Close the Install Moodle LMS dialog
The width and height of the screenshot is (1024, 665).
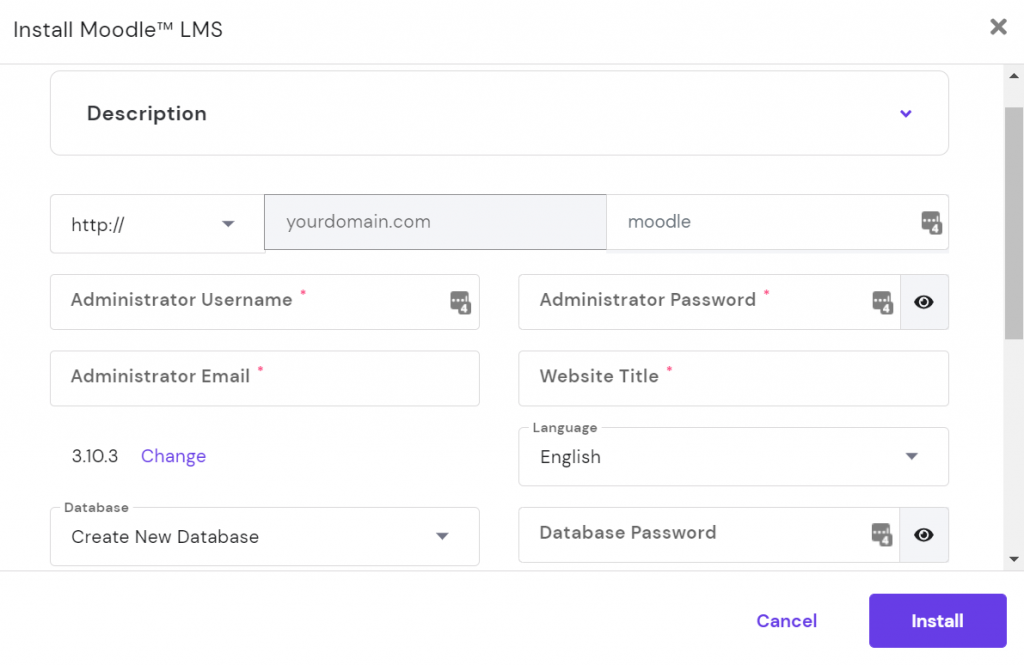[998, 27]
